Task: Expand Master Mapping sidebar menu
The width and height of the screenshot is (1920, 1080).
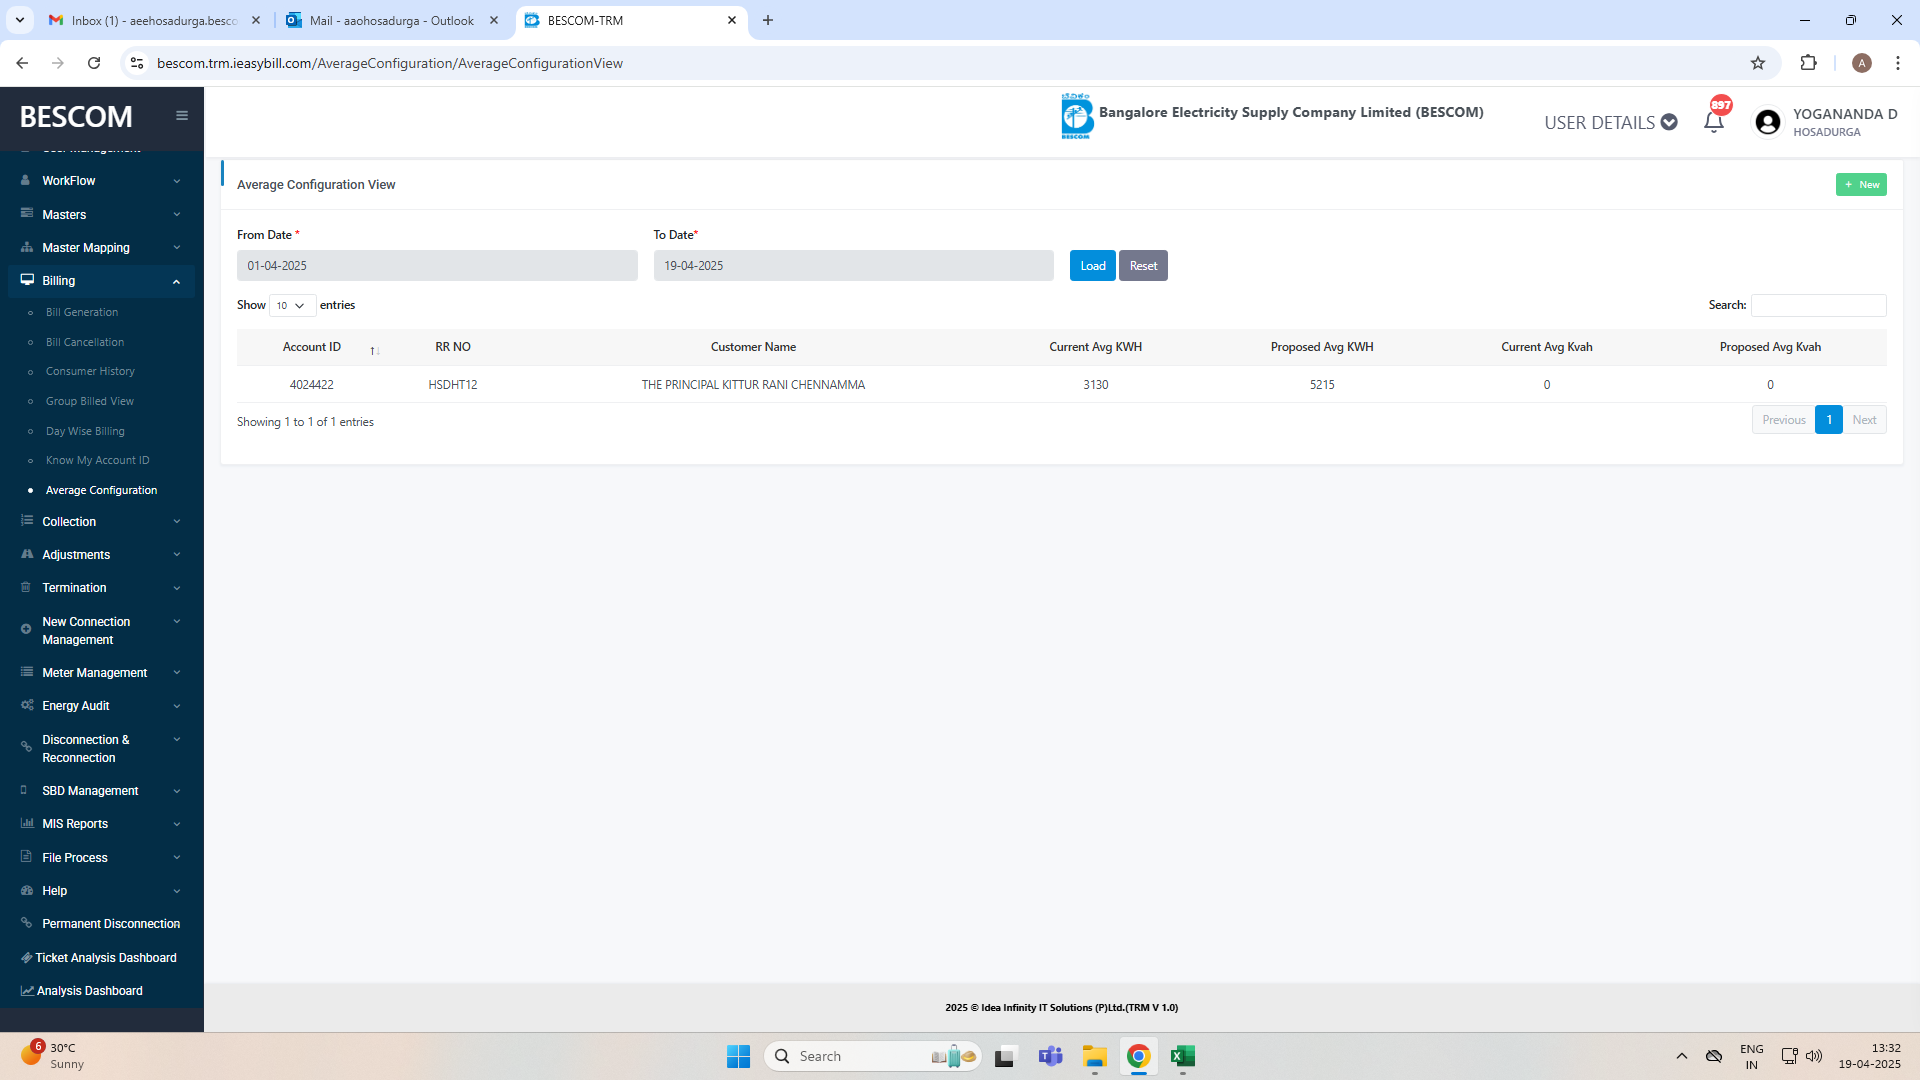Action: [x=100, y=248]
